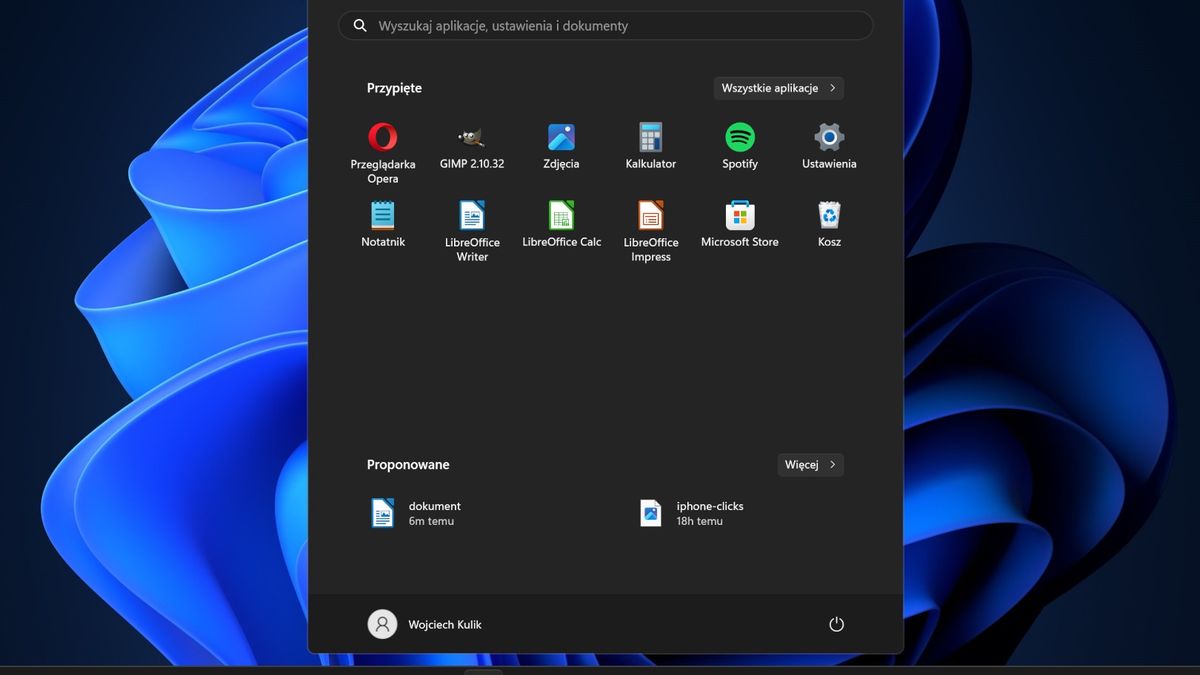Click the '6m temu' timestamp text

[x=431, y=521]
